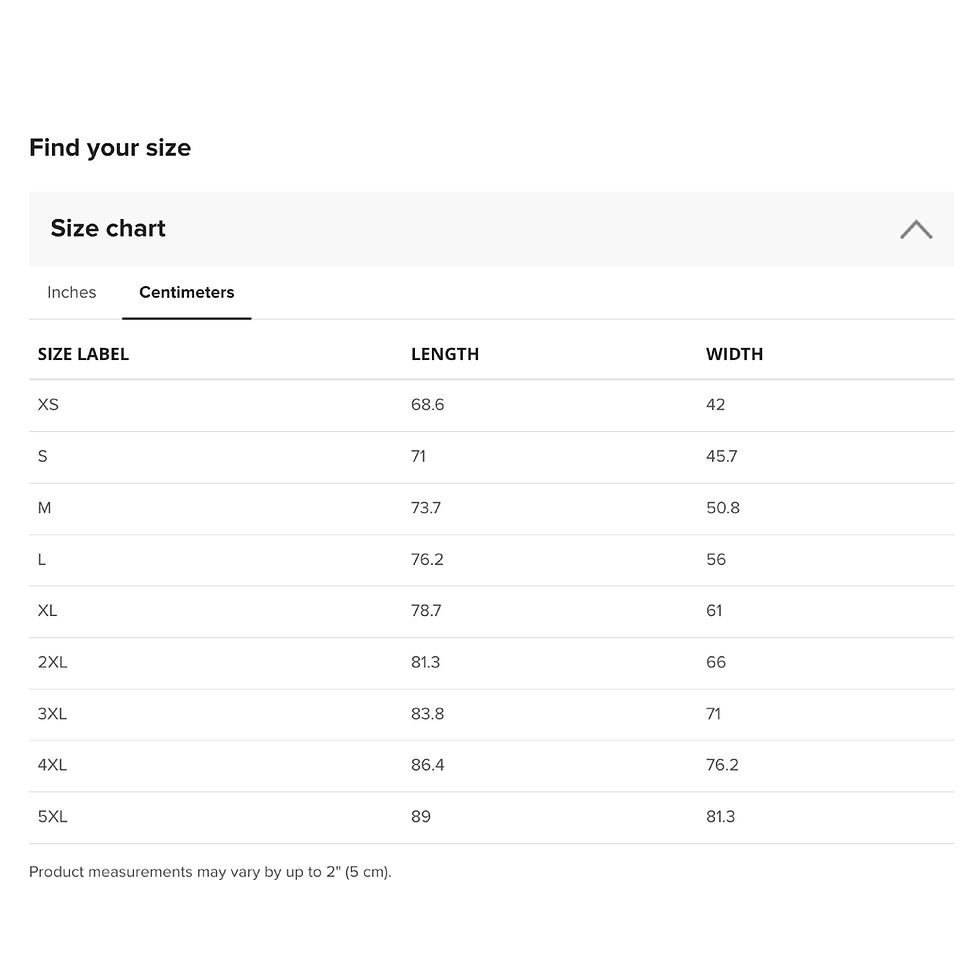Image resolution: width=980 pixels, height=980 pixels.
Task: Collapse the Size chart chevron icon
Action: pos(916,229)
